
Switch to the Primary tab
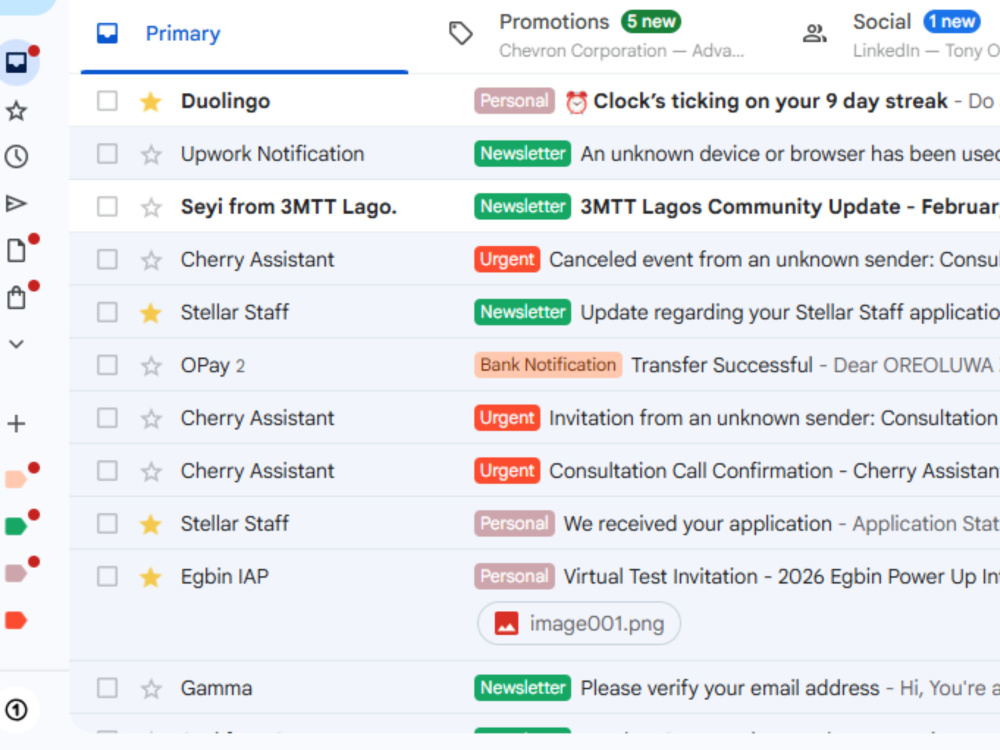[244, 36]
